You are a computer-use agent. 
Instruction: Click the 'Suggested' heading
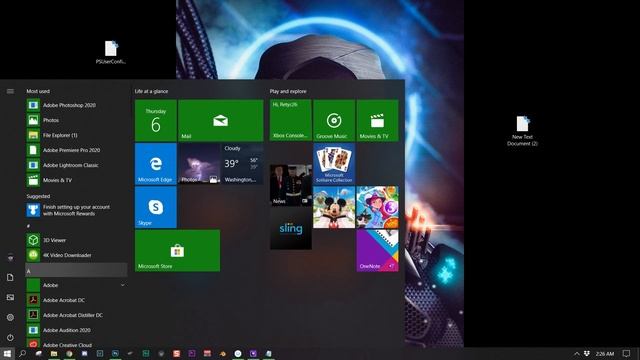pos(38,196)
